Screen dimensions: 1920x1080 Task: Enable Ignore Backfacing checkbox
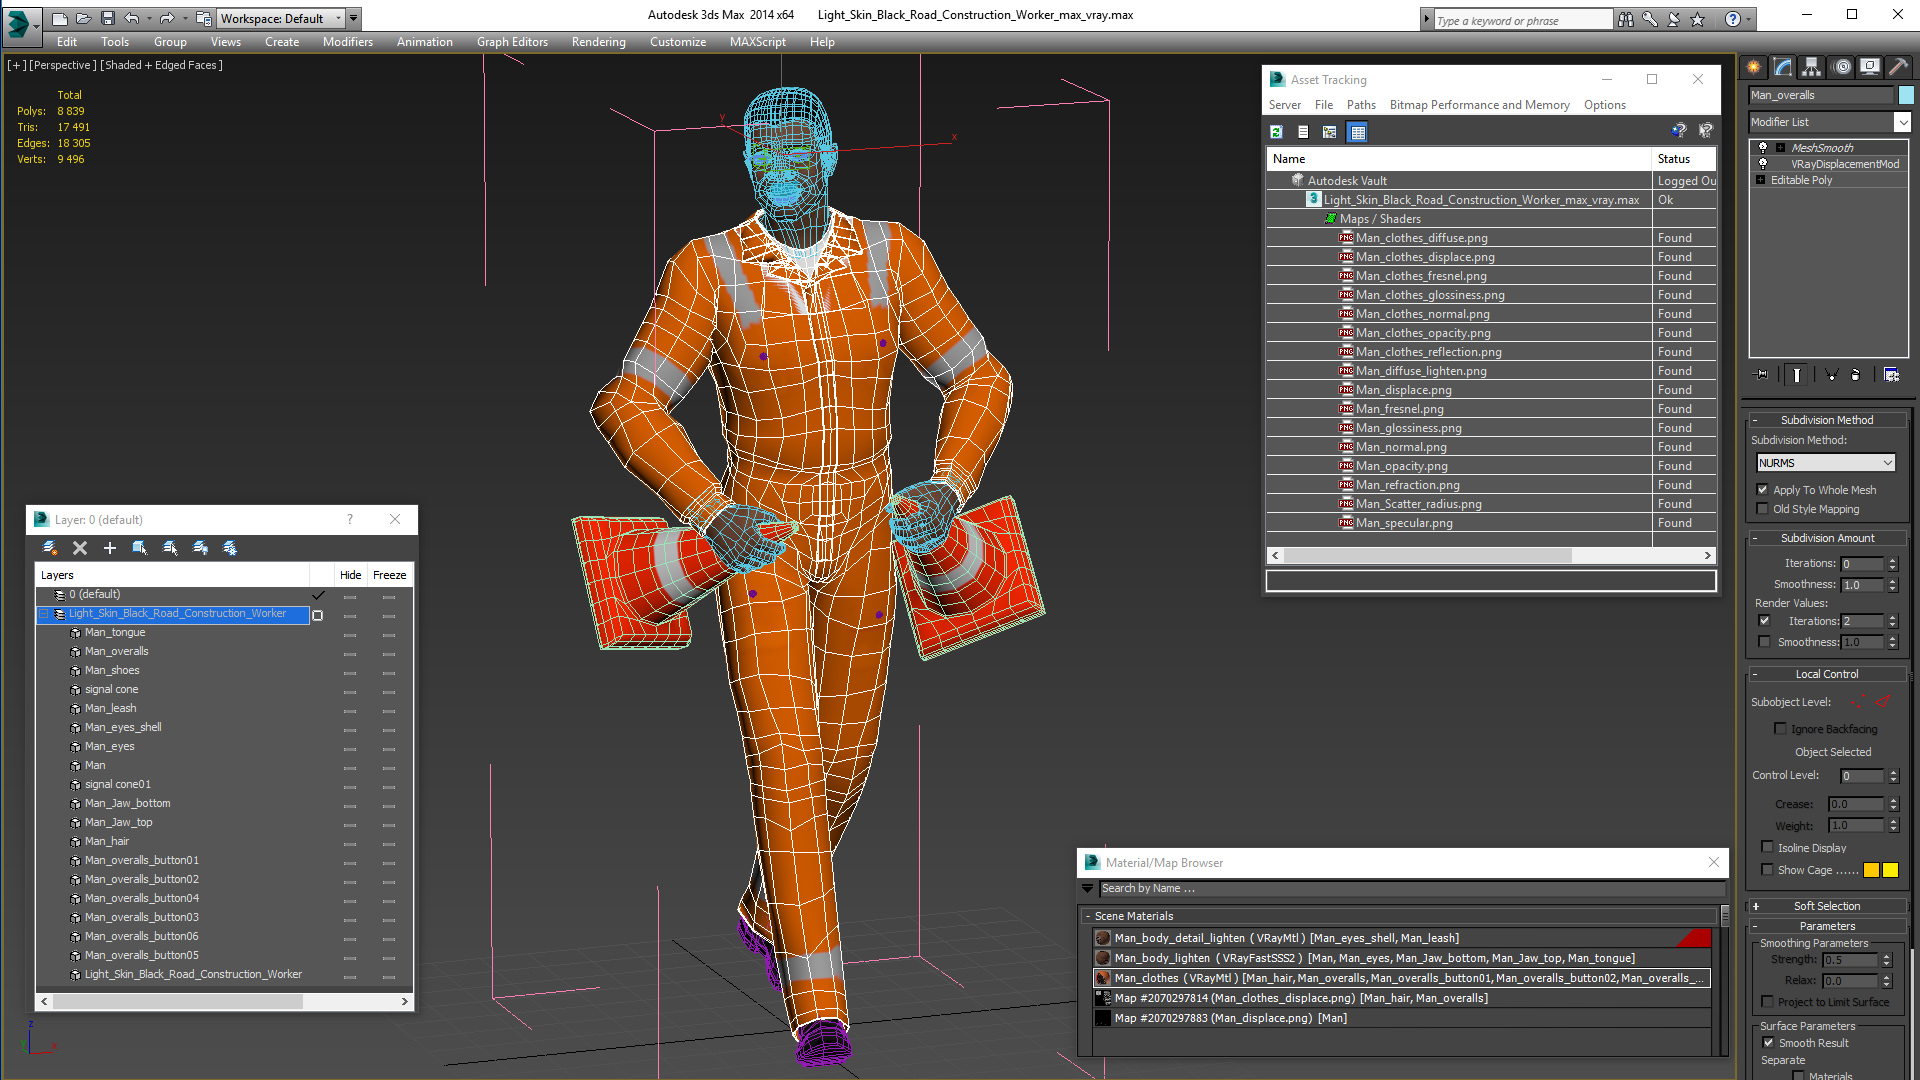click(x=1780, y=729)
